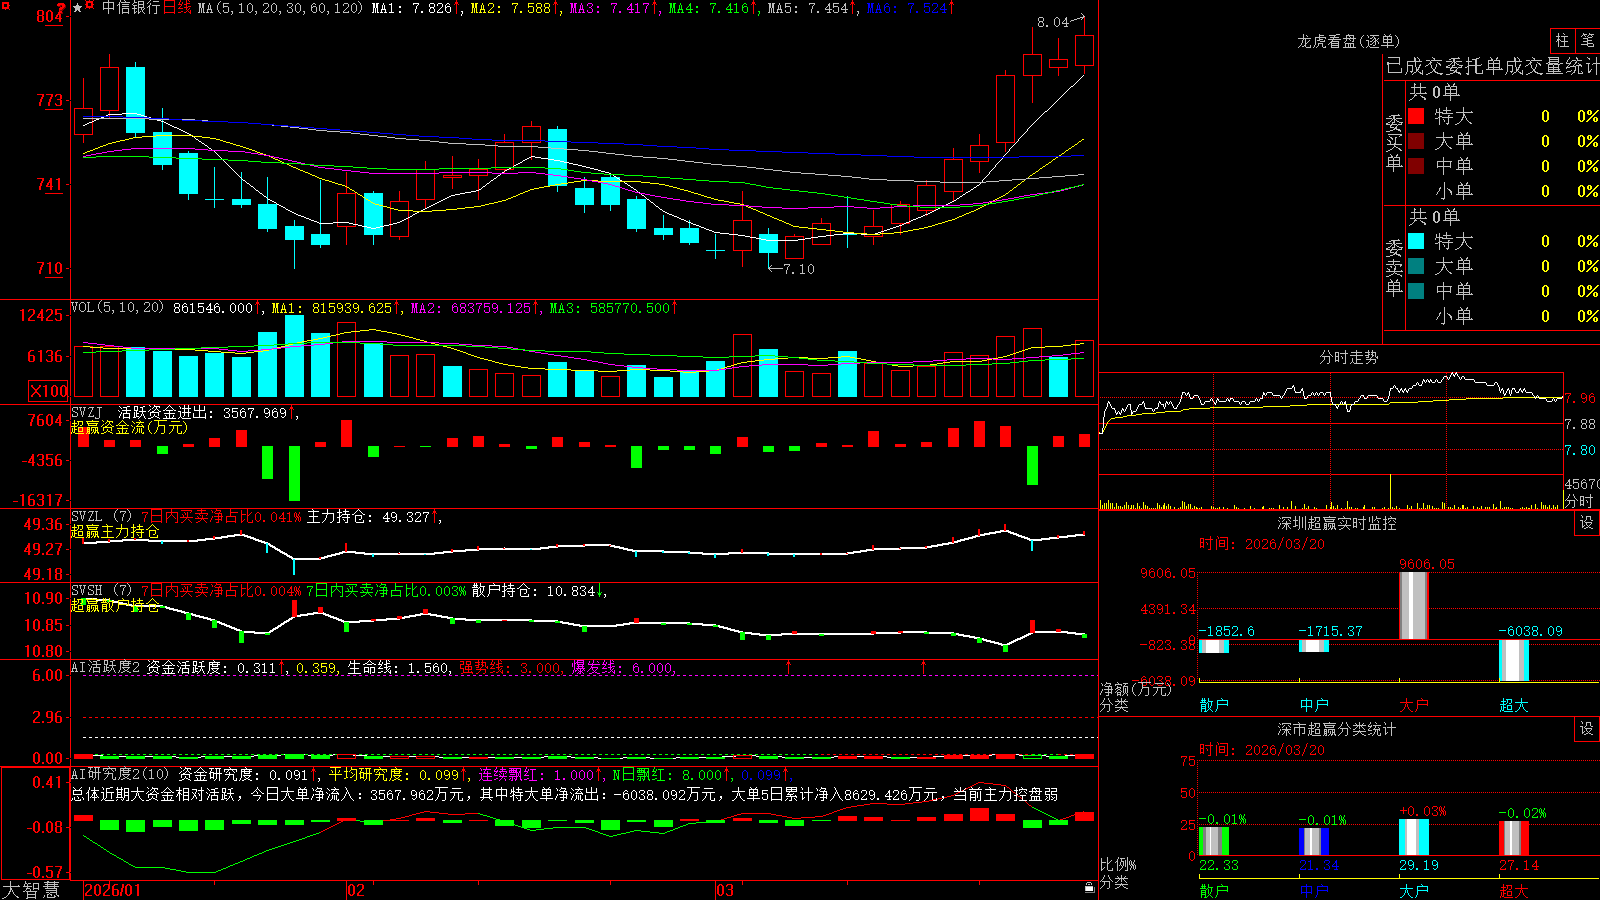The height and width of the screenshot is (900, 1600).
Task: Click the 散户 -1852.6 bar in 实时监控
Action: [1213, 646]
